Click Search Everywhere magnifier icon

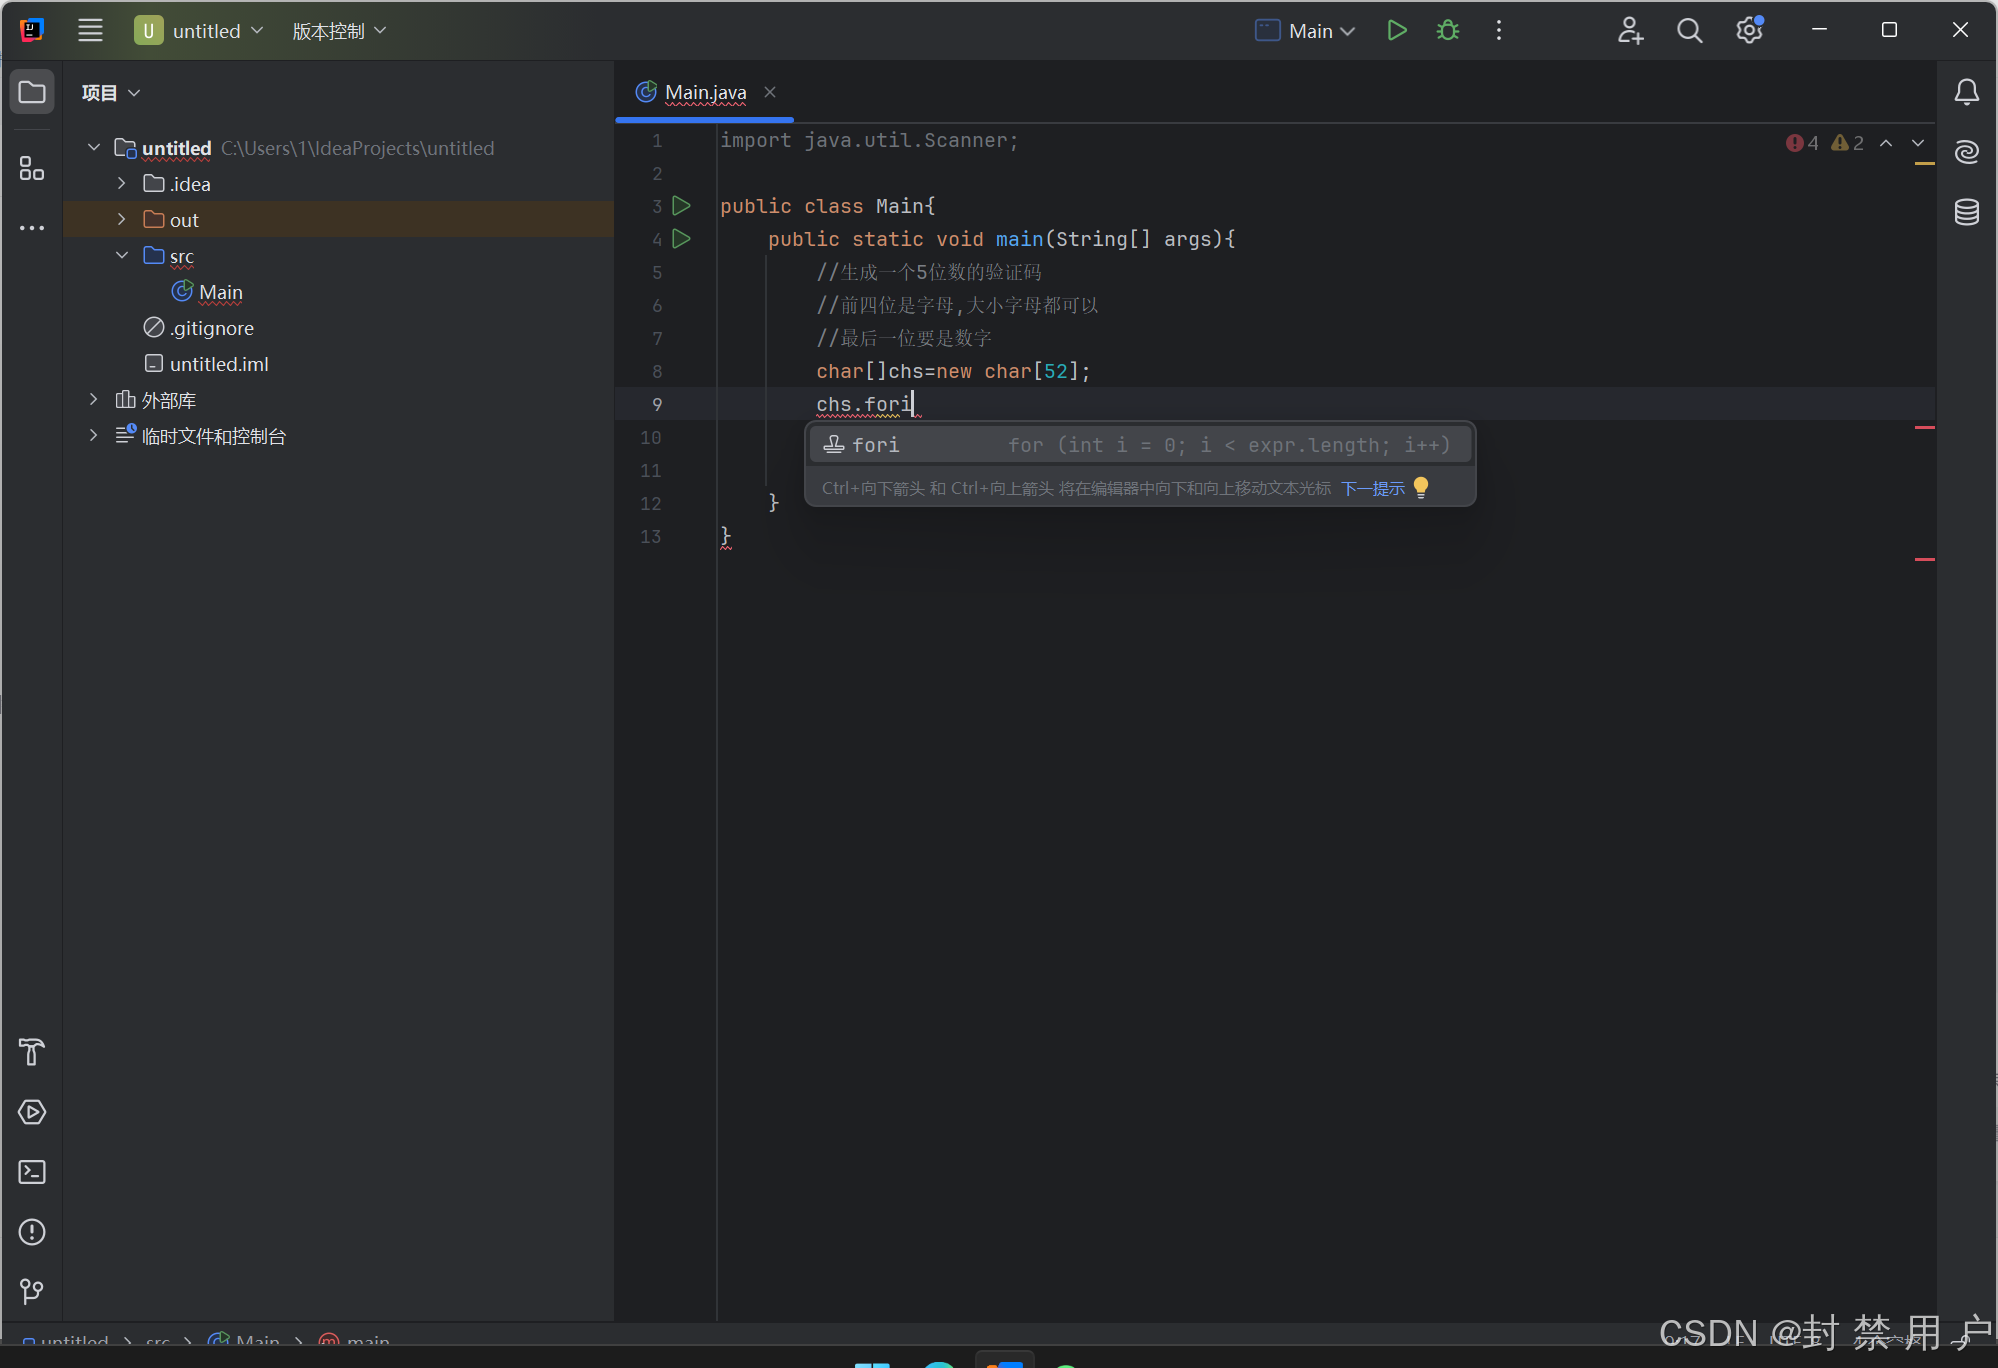pyautogui.click(x=1689, y=31)
